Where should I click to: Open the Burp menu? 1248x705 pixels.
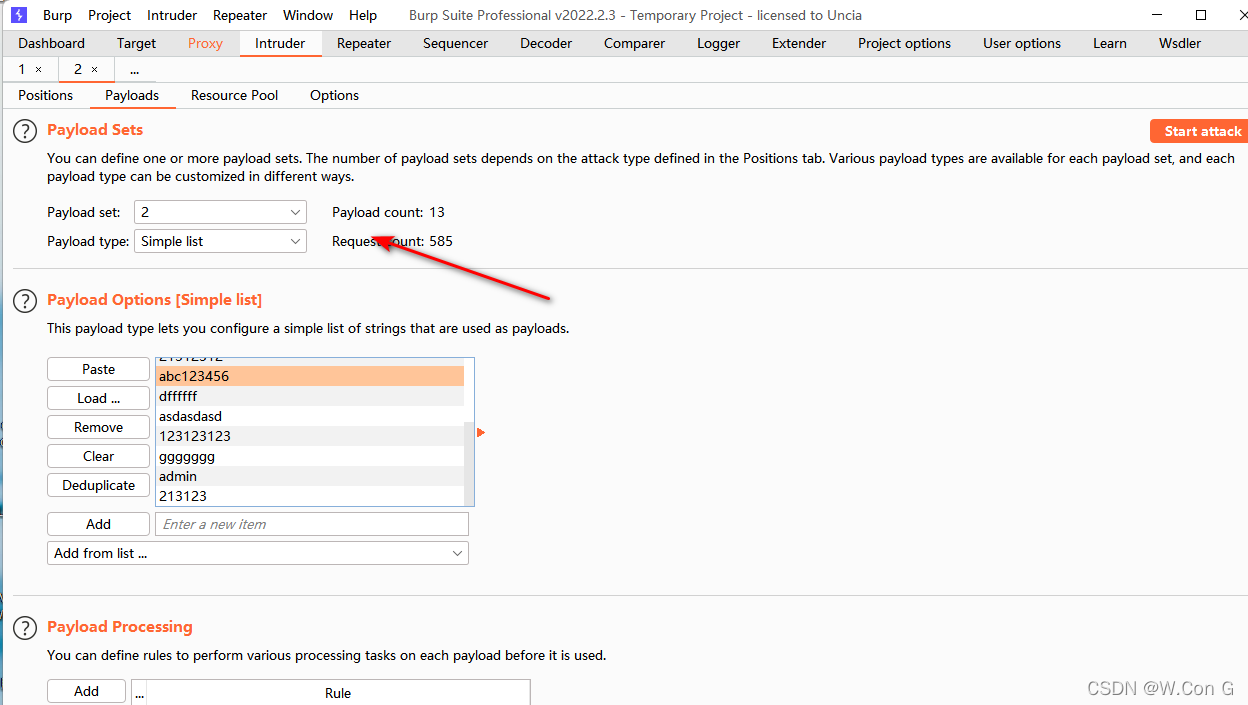click(57, 15)
